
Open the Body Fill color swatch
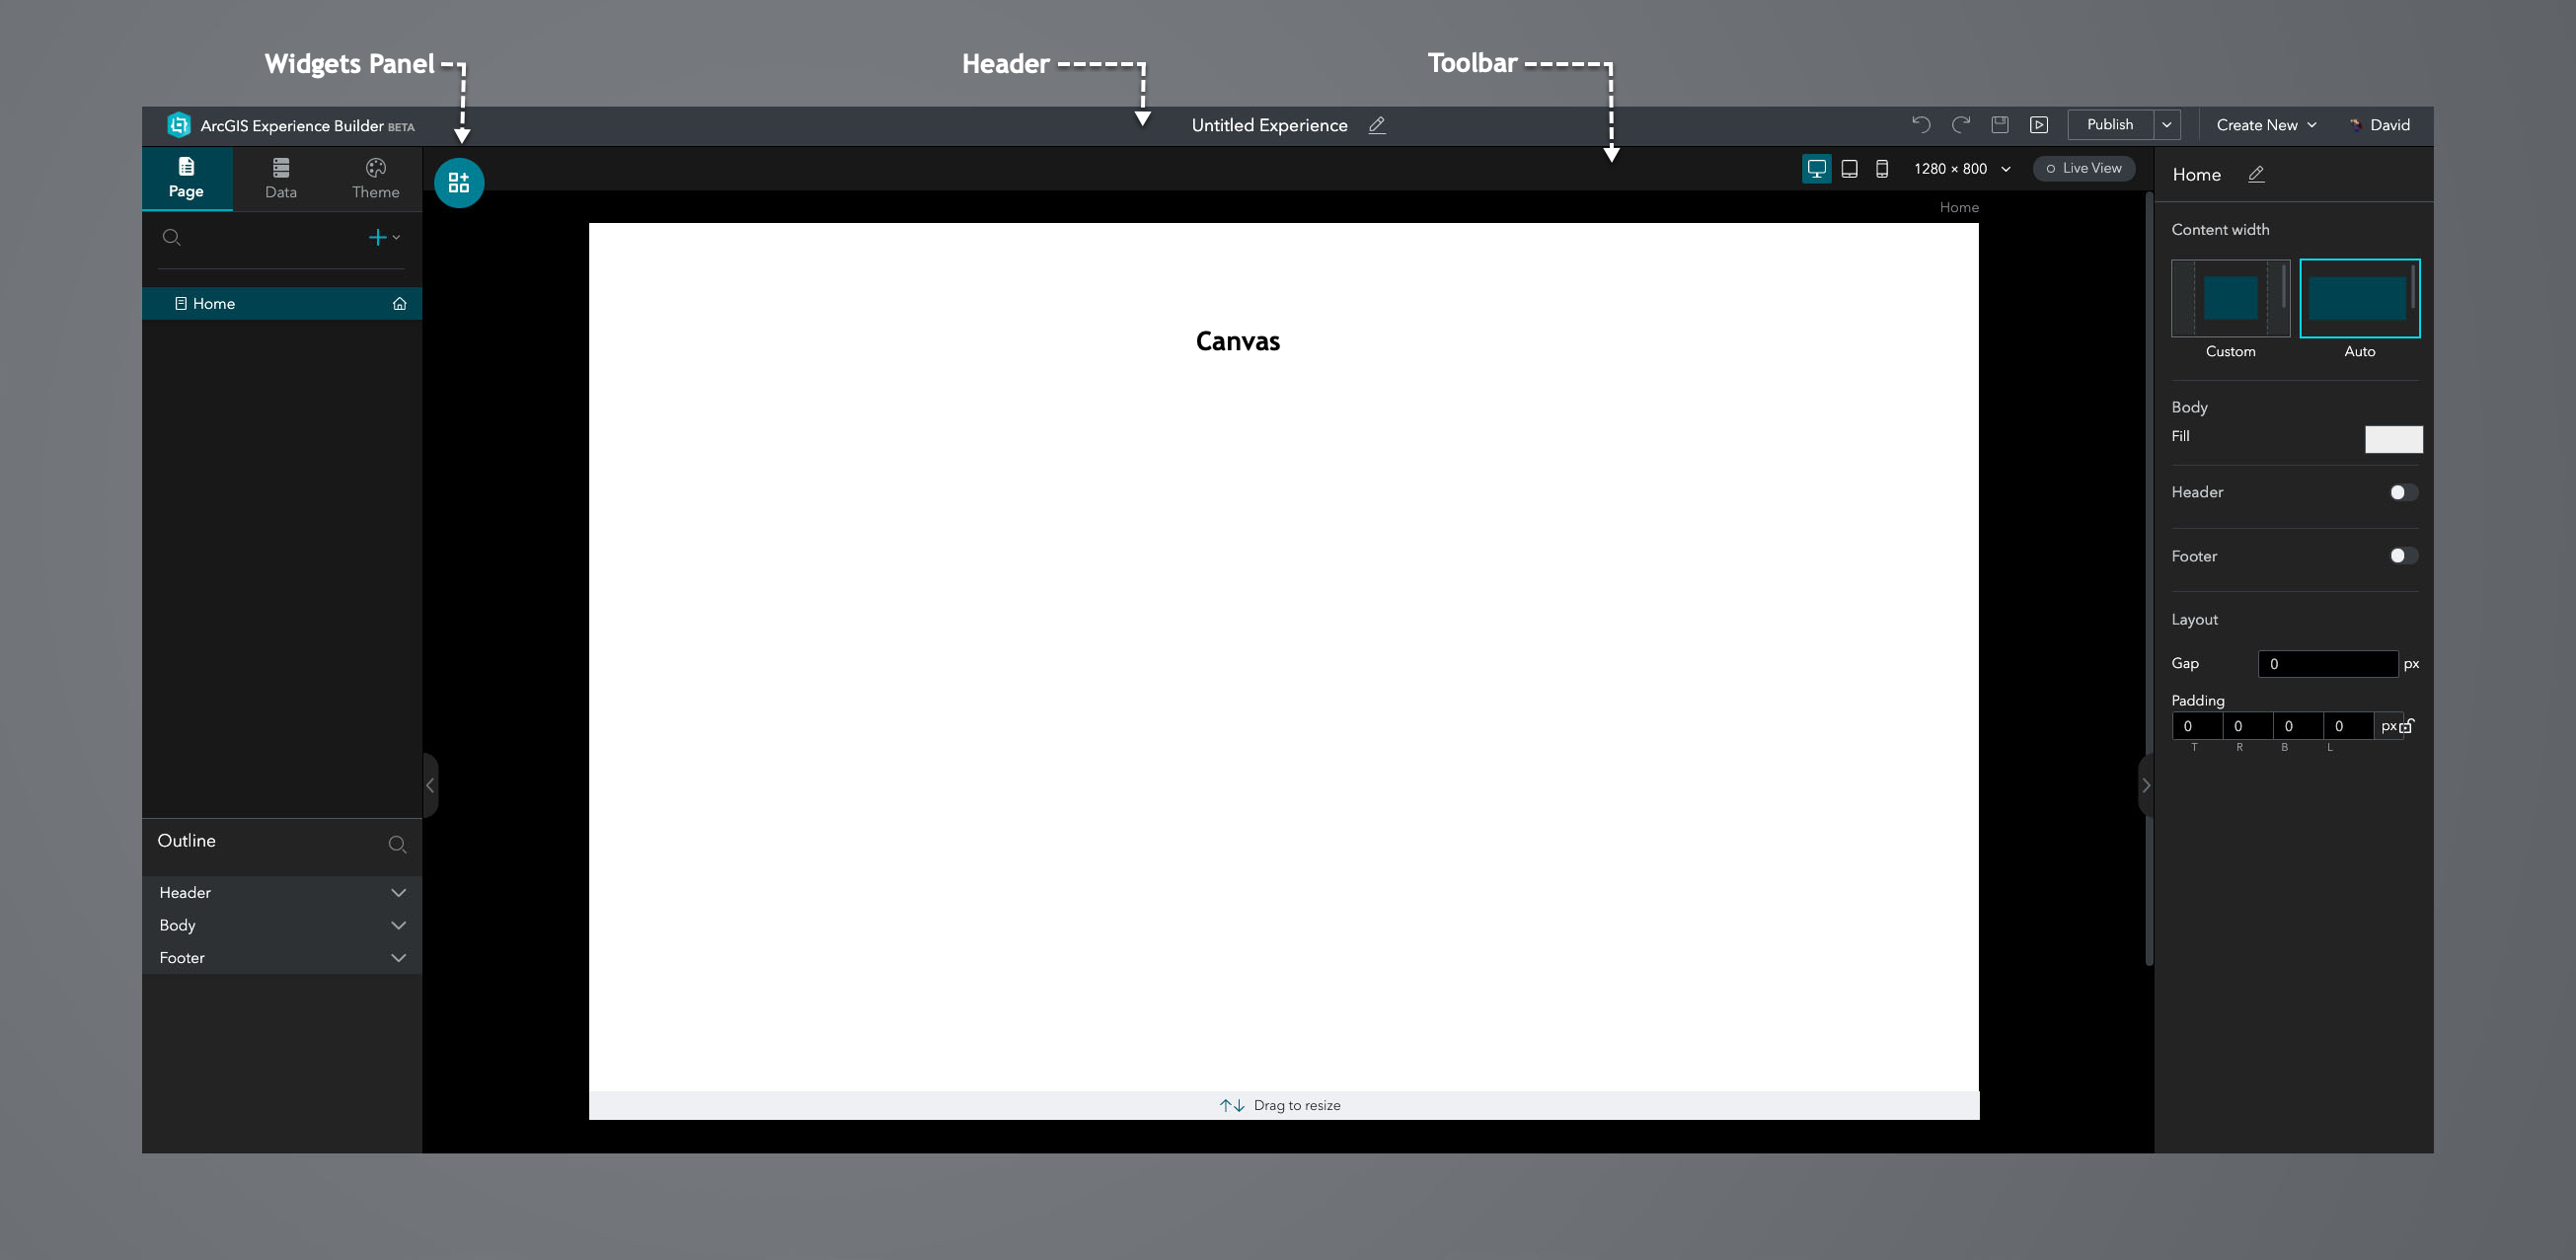[x=2393, y=439]
